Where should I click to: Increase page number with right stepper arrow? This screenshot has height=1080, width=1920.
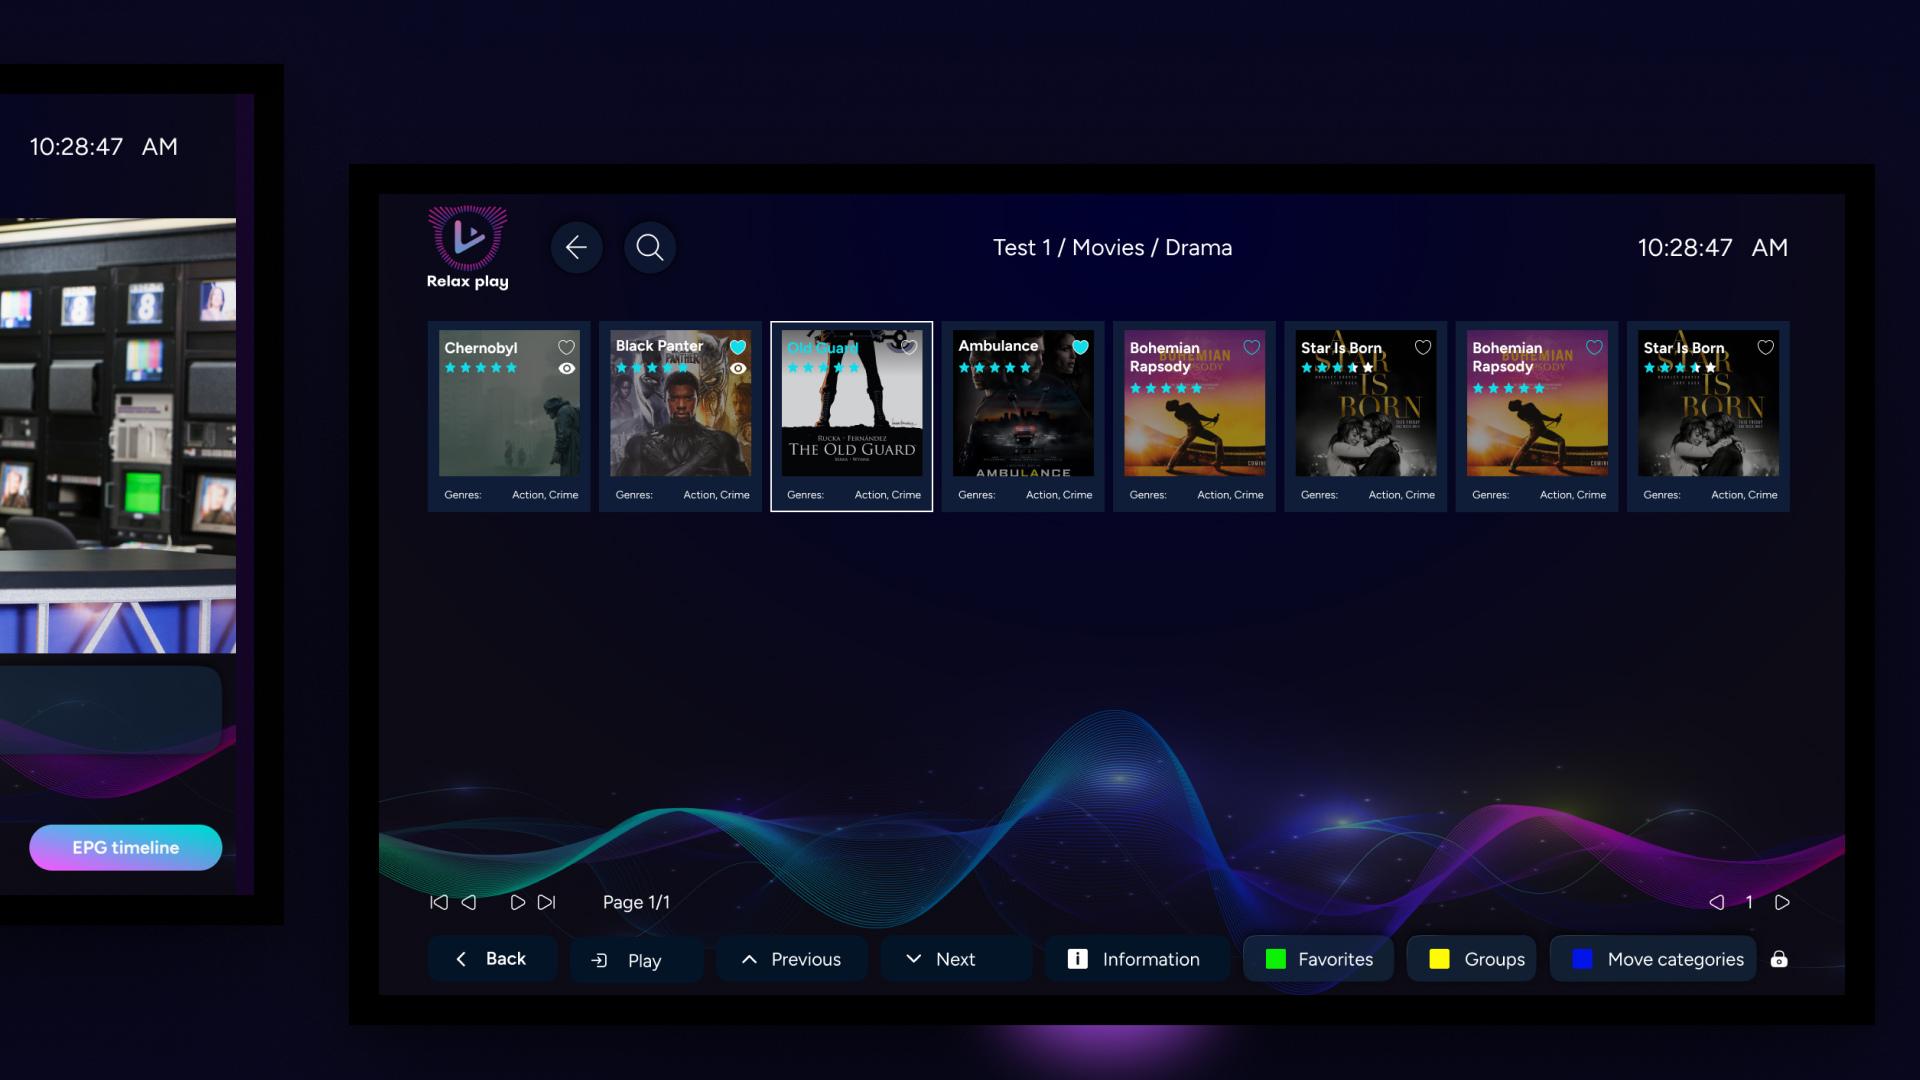1782,902
